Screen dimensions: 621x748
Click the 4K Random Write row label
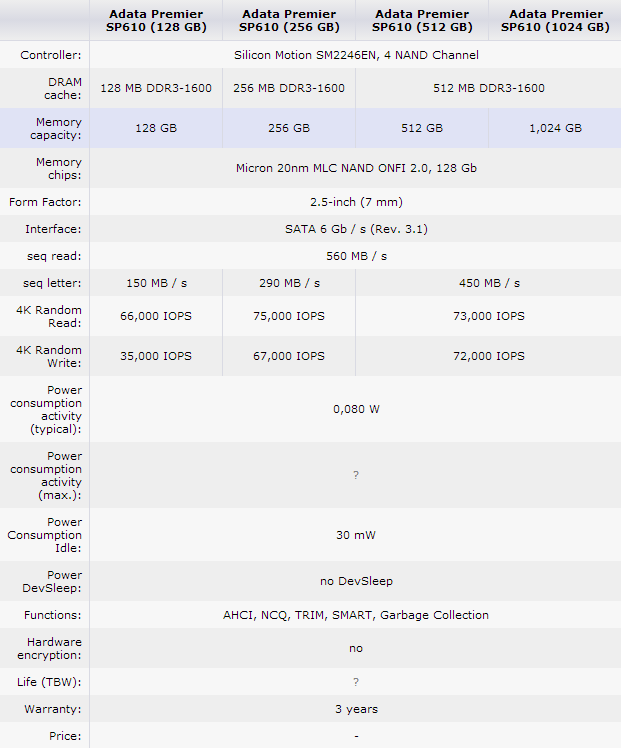pos(49,356)
